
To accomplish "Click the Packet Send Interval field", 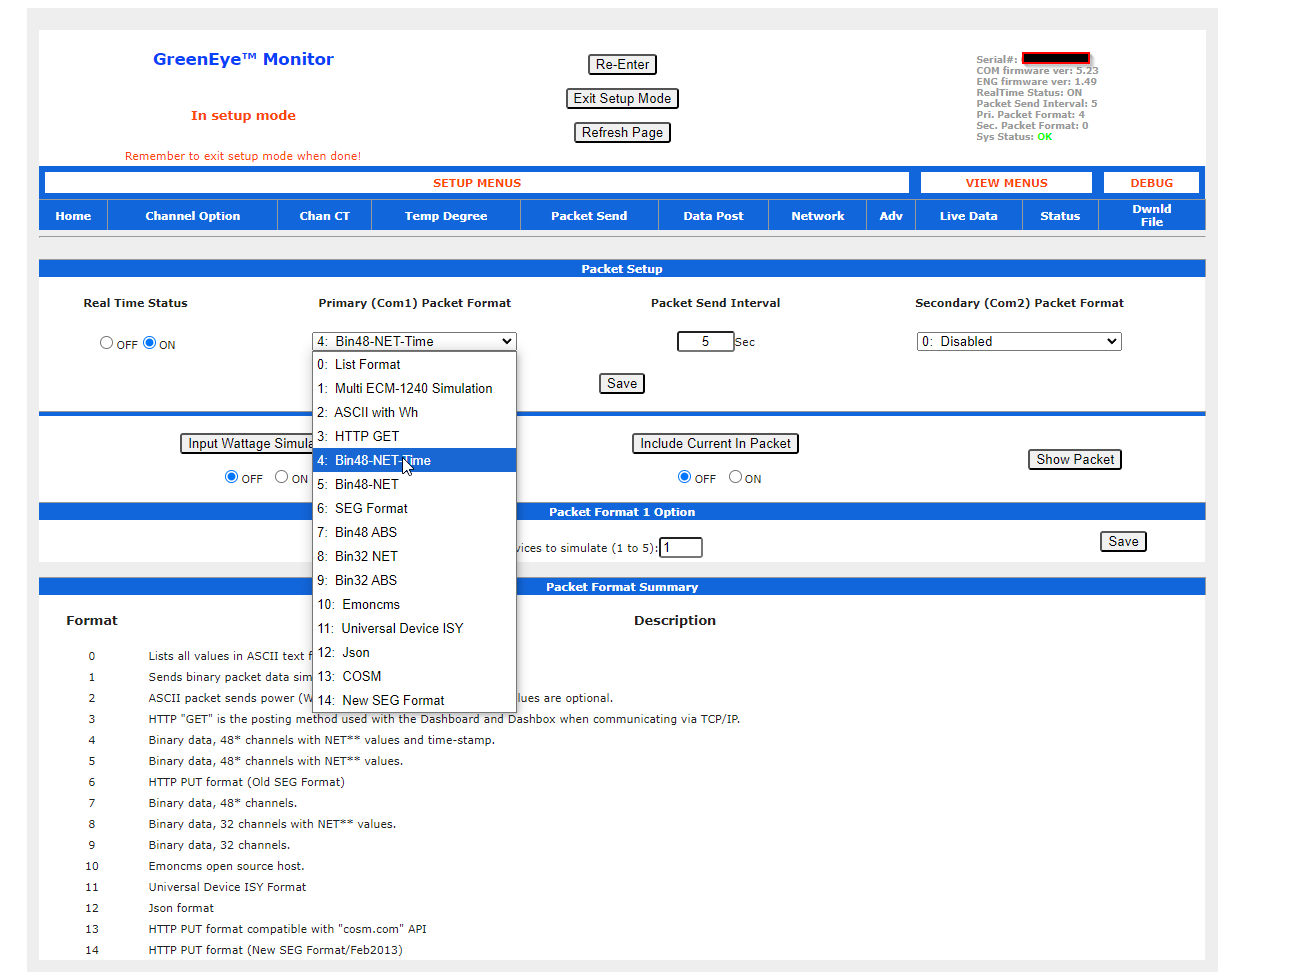I will 705,342.
